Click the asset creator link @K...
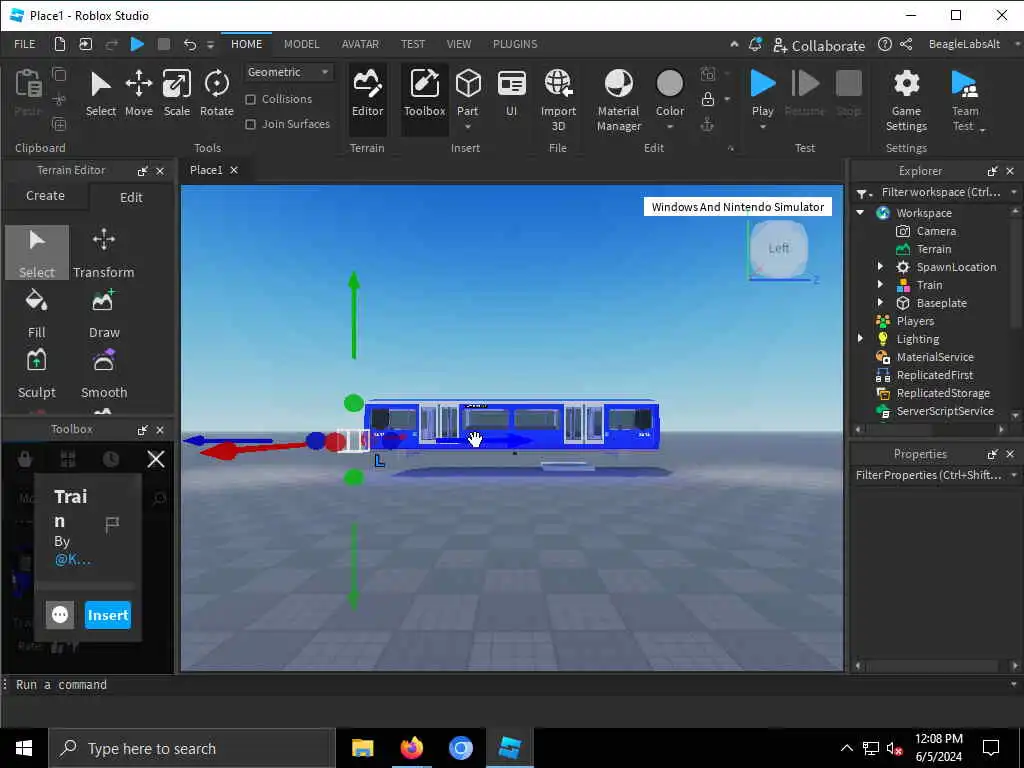This screenshot has width=1024, height=768. pos(72,560)
